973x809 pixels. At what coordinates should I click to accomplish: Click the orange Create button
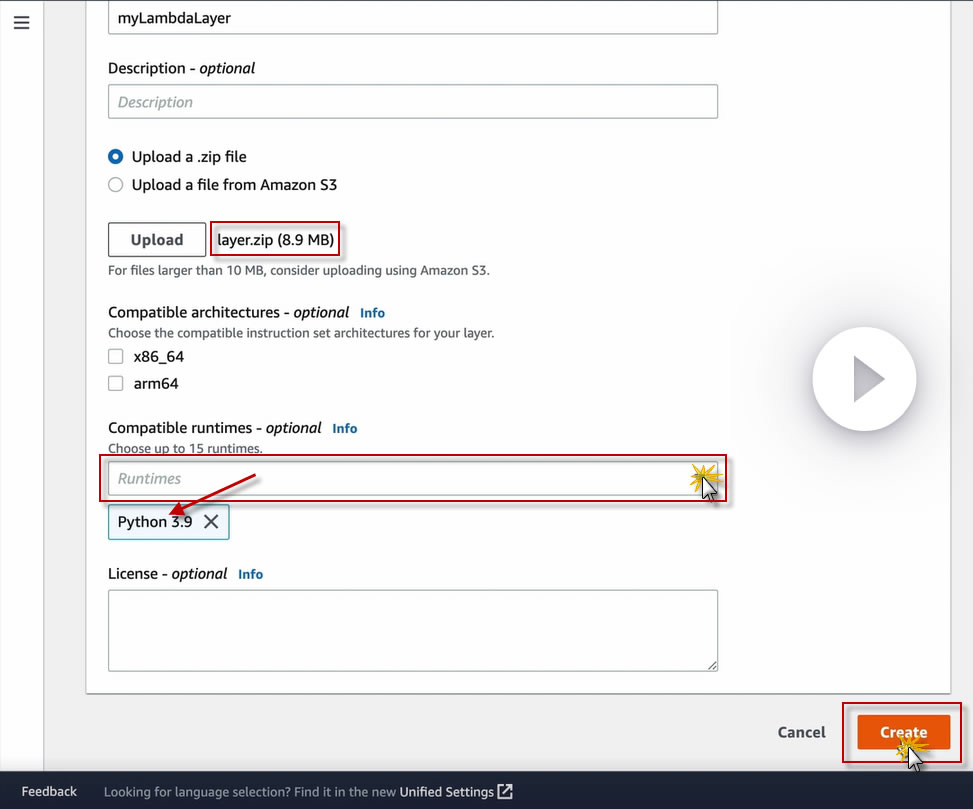click(904, 732)
